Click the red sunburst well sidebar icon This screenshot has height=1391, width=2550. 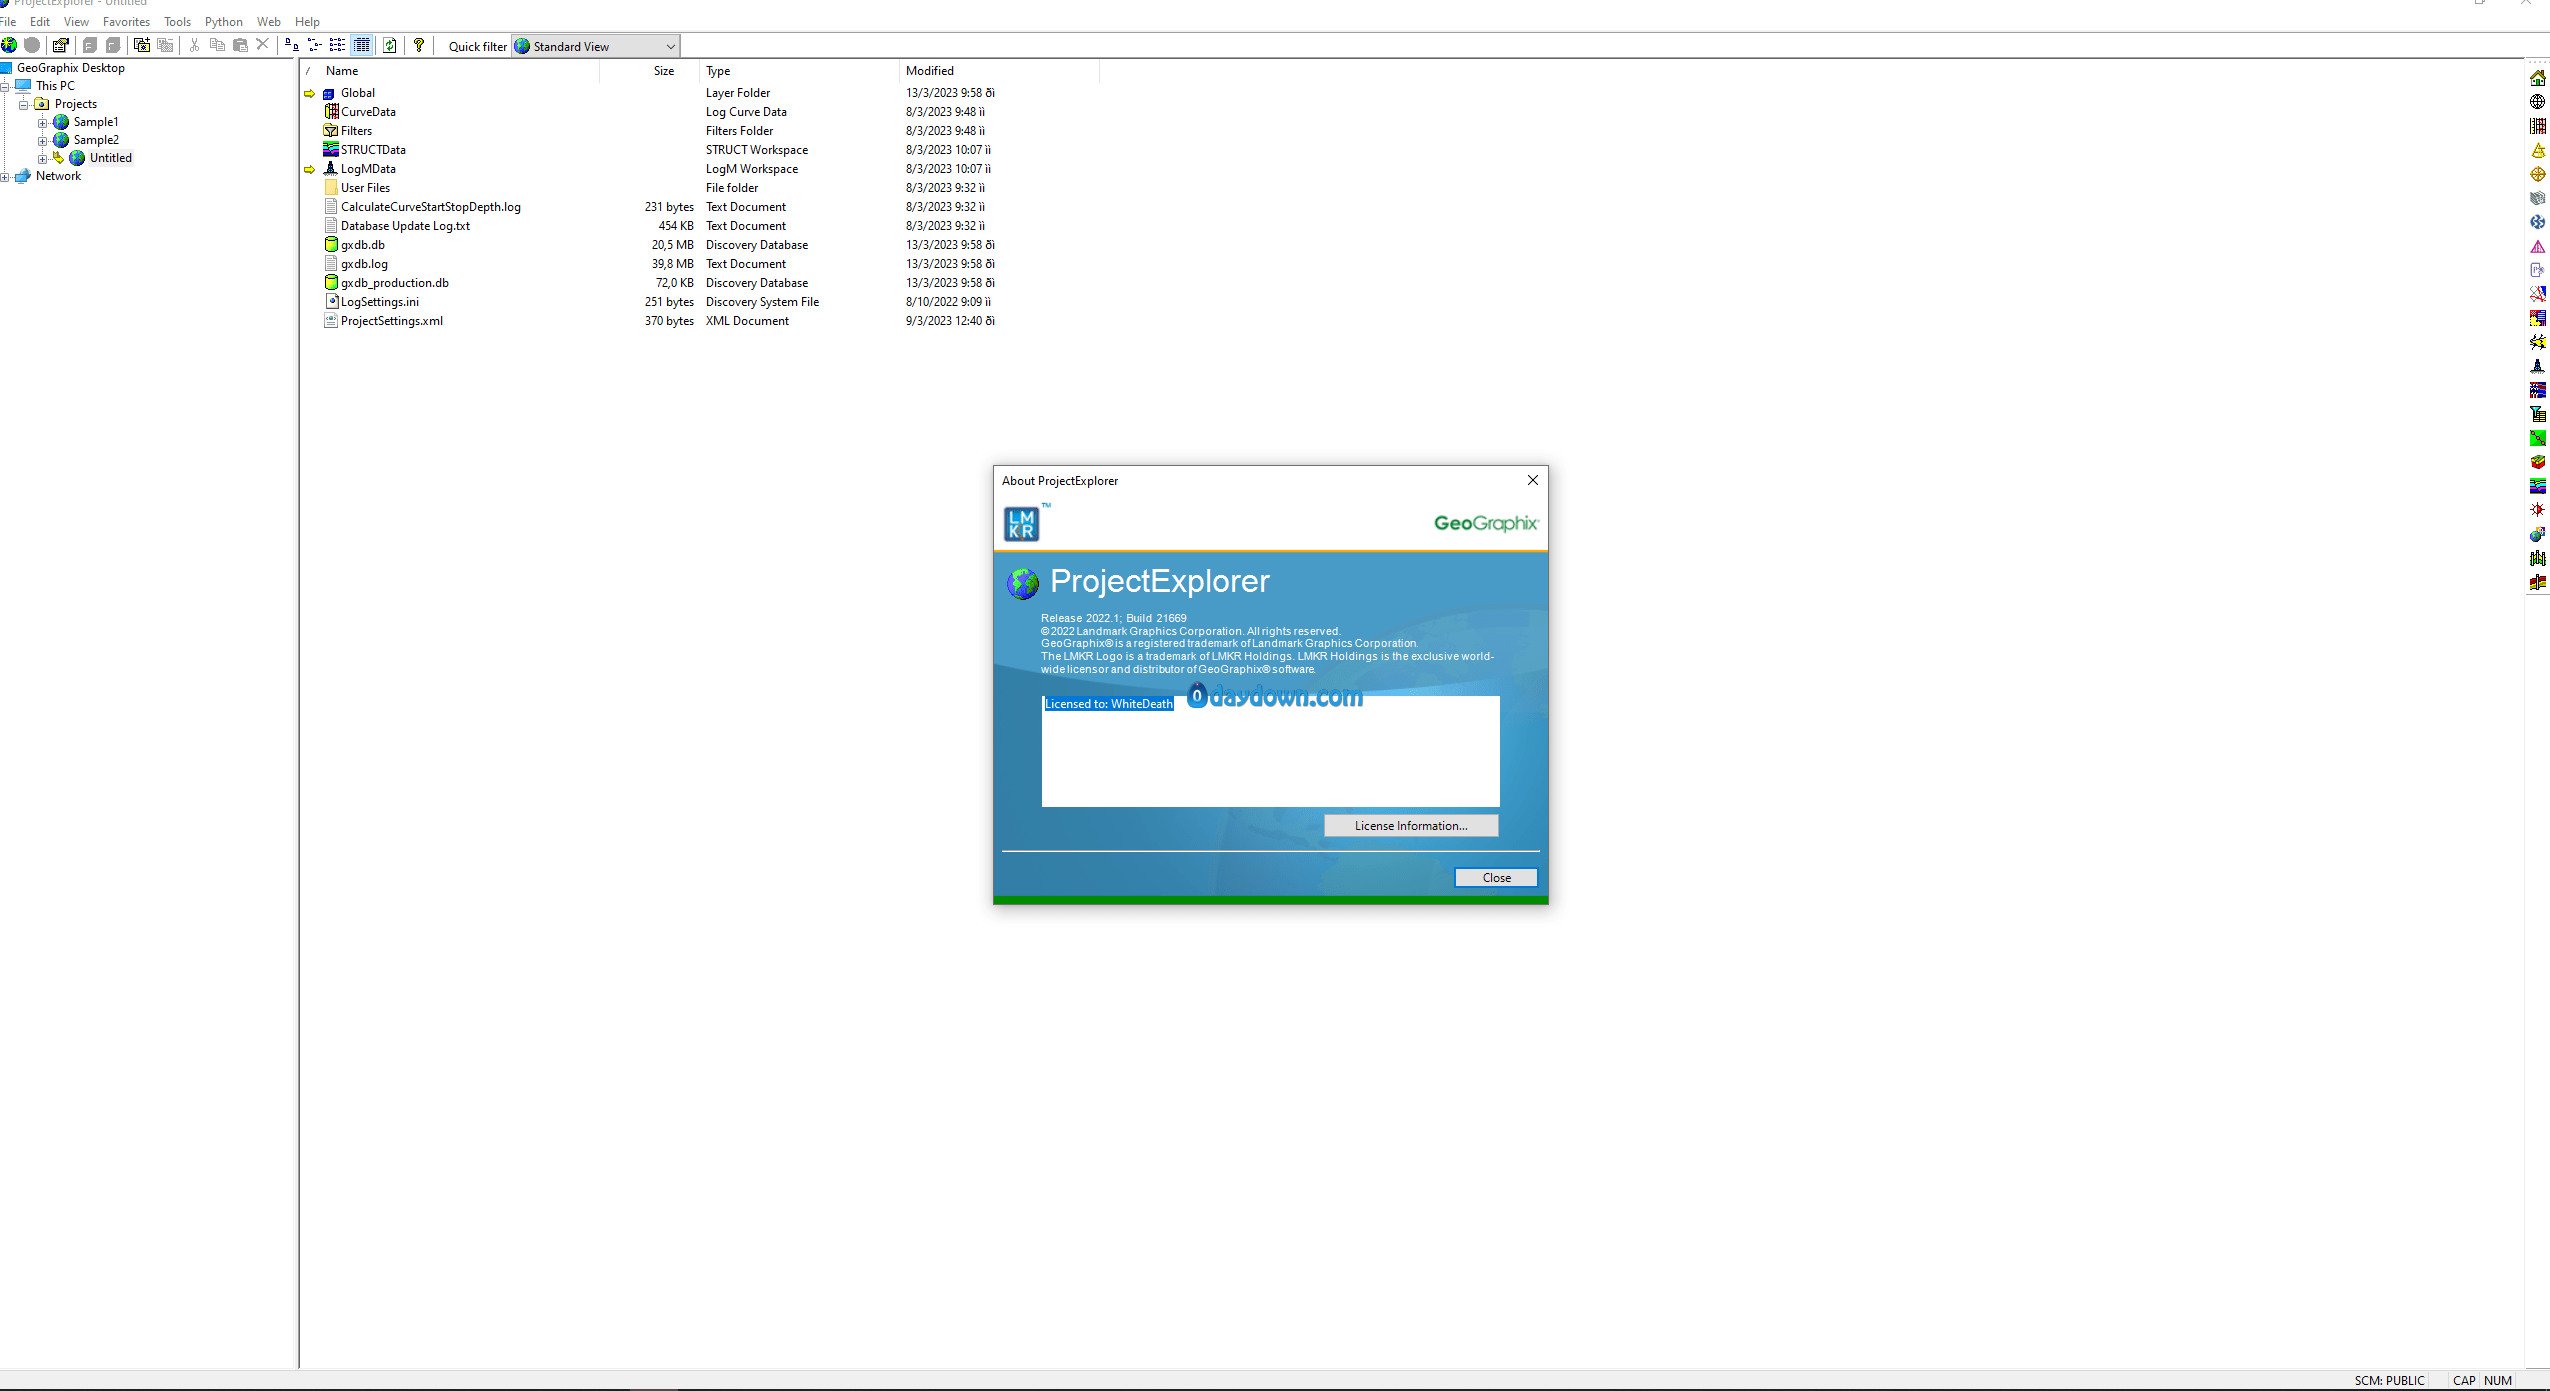click(x=2537, y=510)
